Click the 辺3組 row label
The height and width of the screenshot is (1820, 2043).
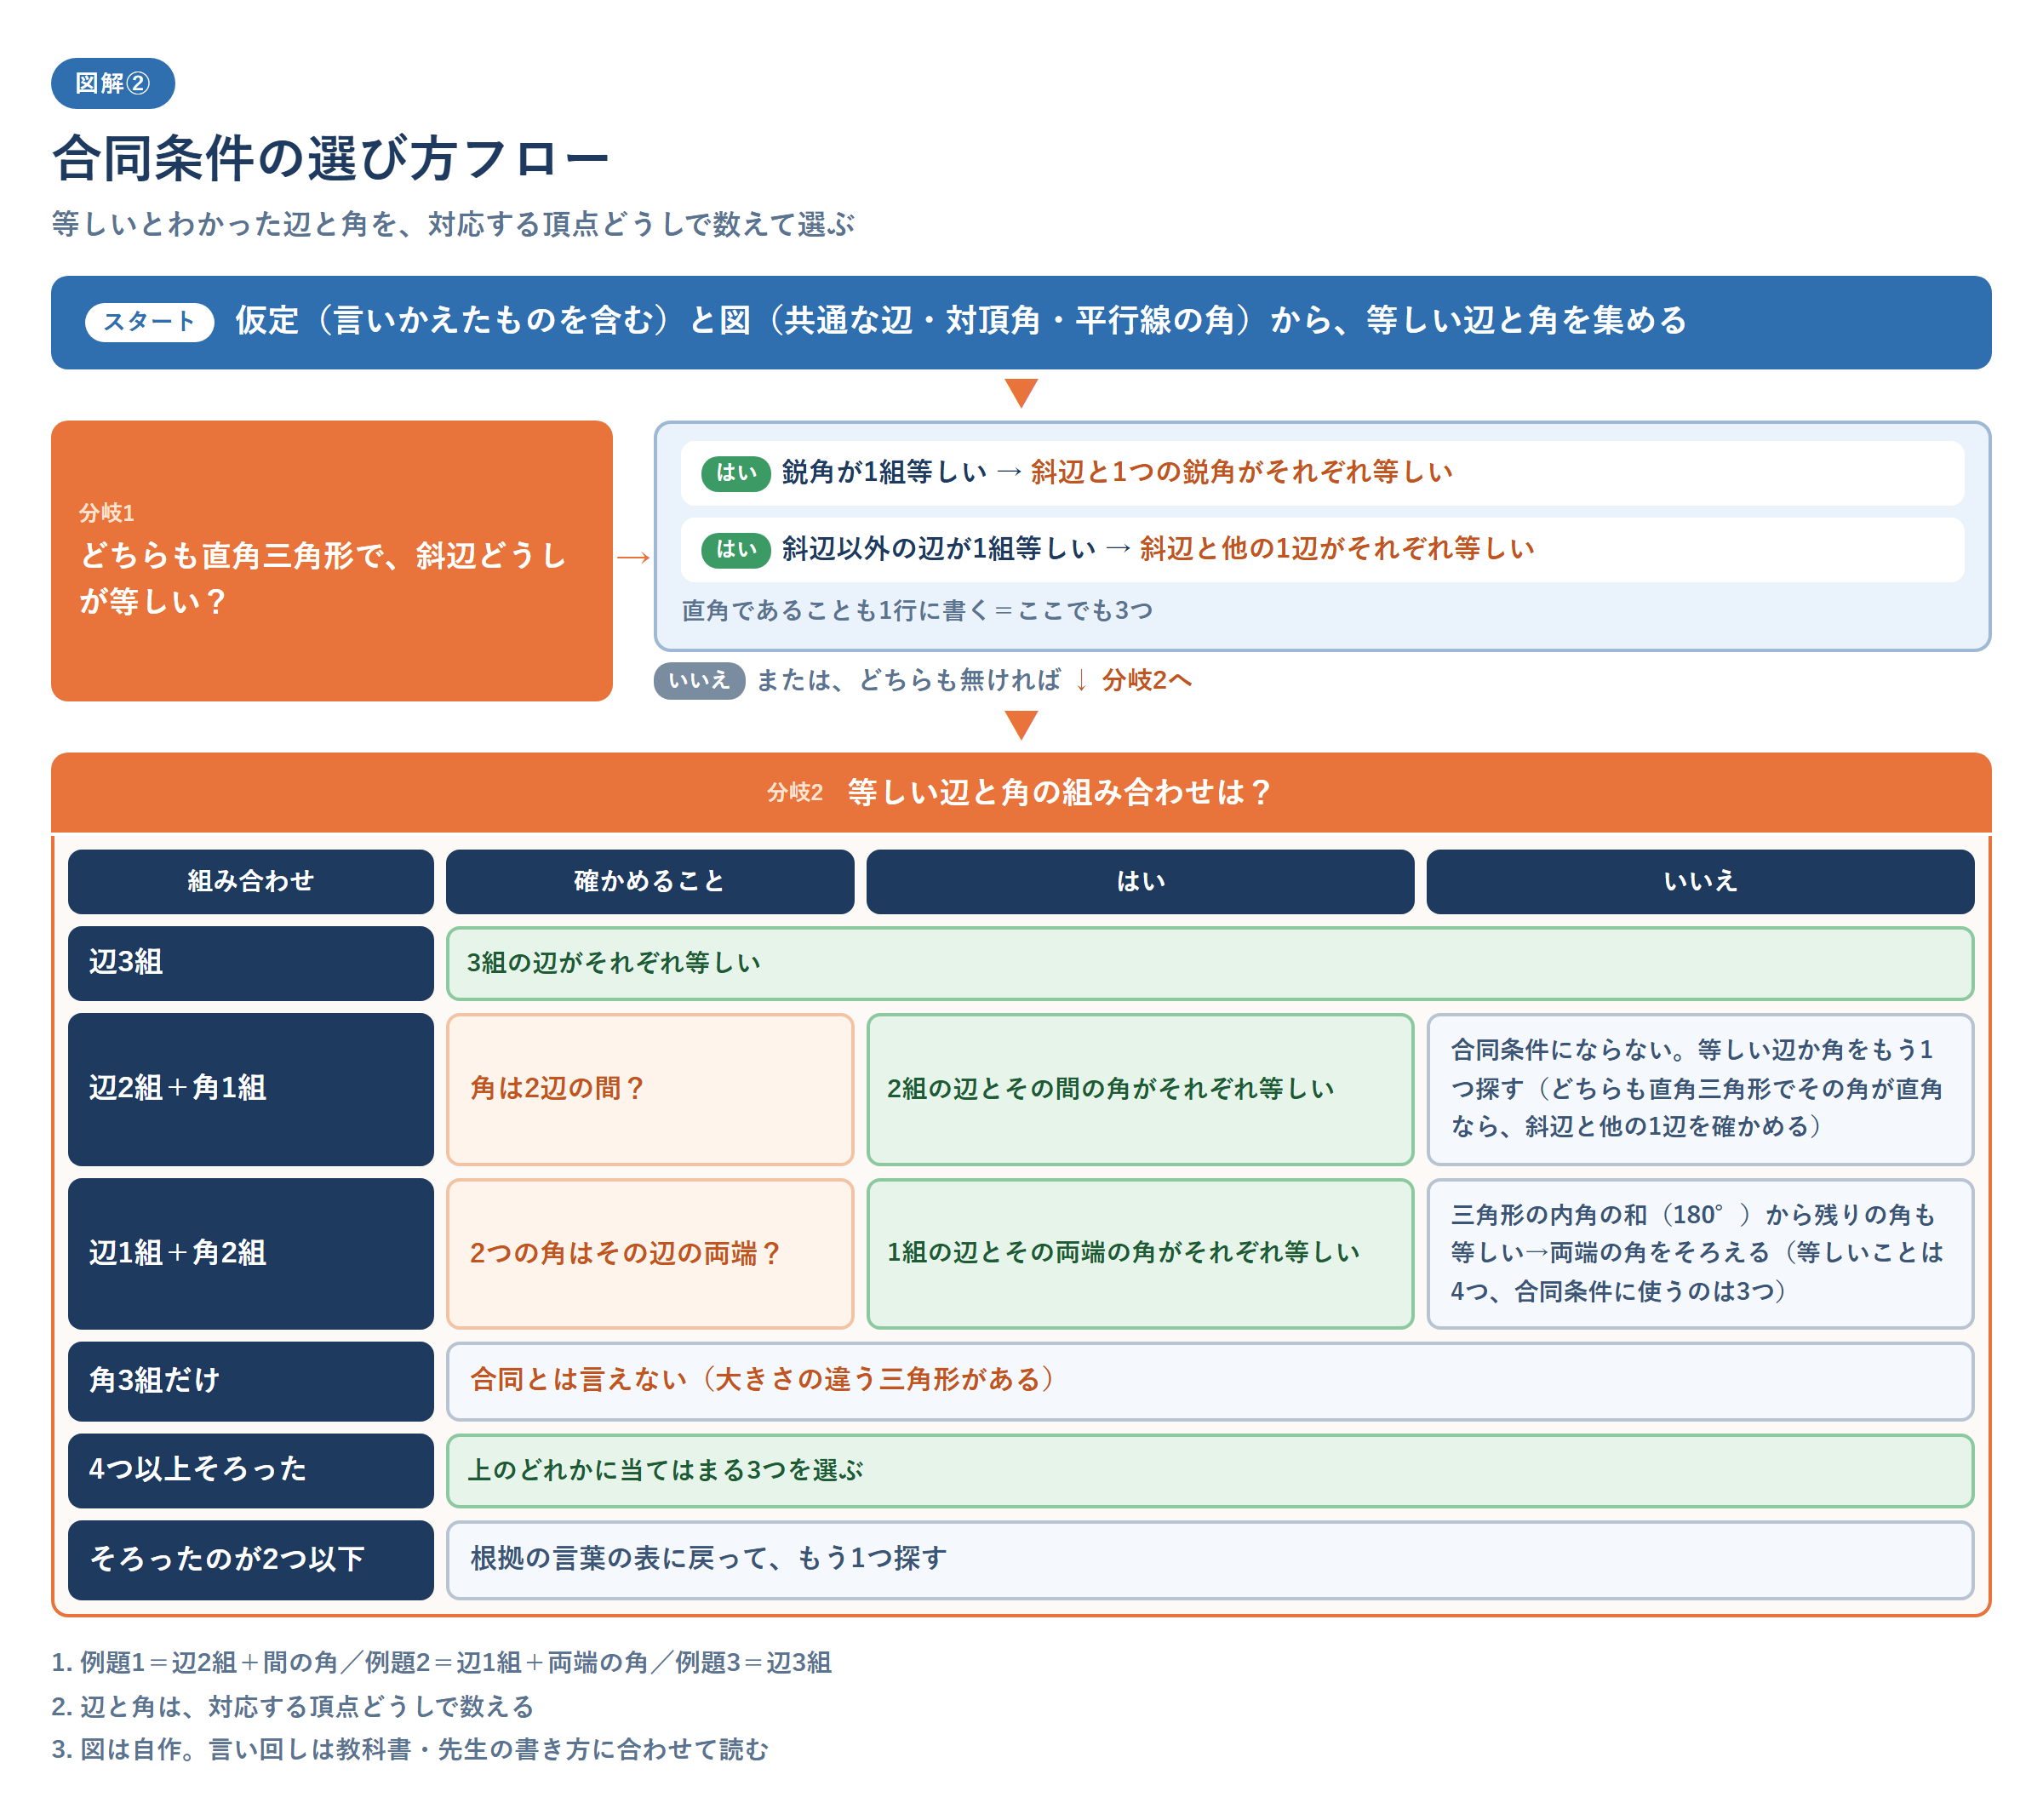pyautogui.click(x=251, y=963)
